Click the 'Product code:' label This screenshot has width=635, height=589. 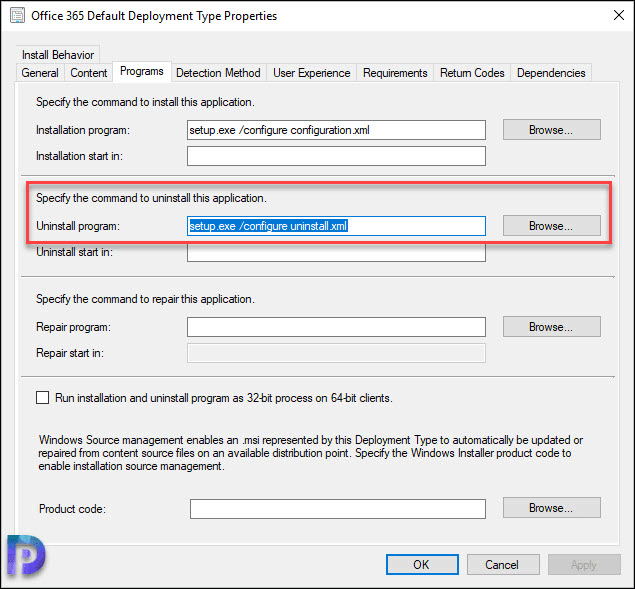click(x=72, y=509)
